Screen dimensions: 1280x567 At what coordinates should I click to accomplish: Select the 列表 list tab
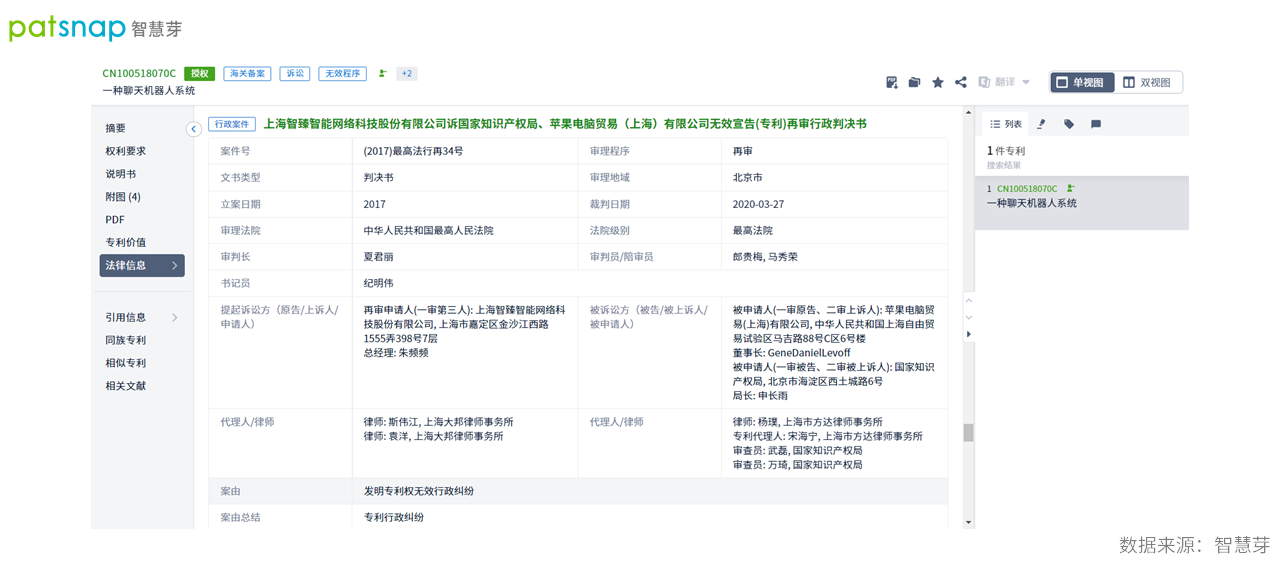coord(1006,124)
